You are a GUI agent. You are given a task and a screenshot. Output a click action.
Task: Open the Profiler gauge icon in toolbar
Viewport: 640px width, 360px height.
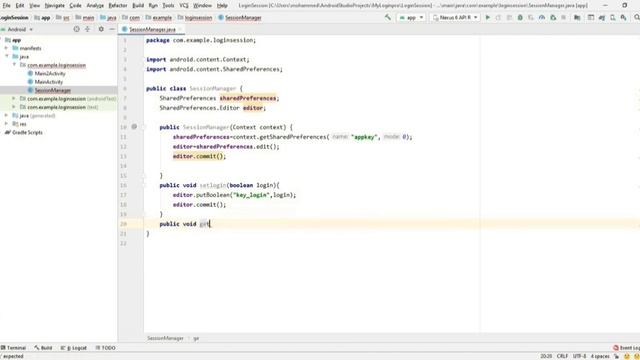(542, 18)
